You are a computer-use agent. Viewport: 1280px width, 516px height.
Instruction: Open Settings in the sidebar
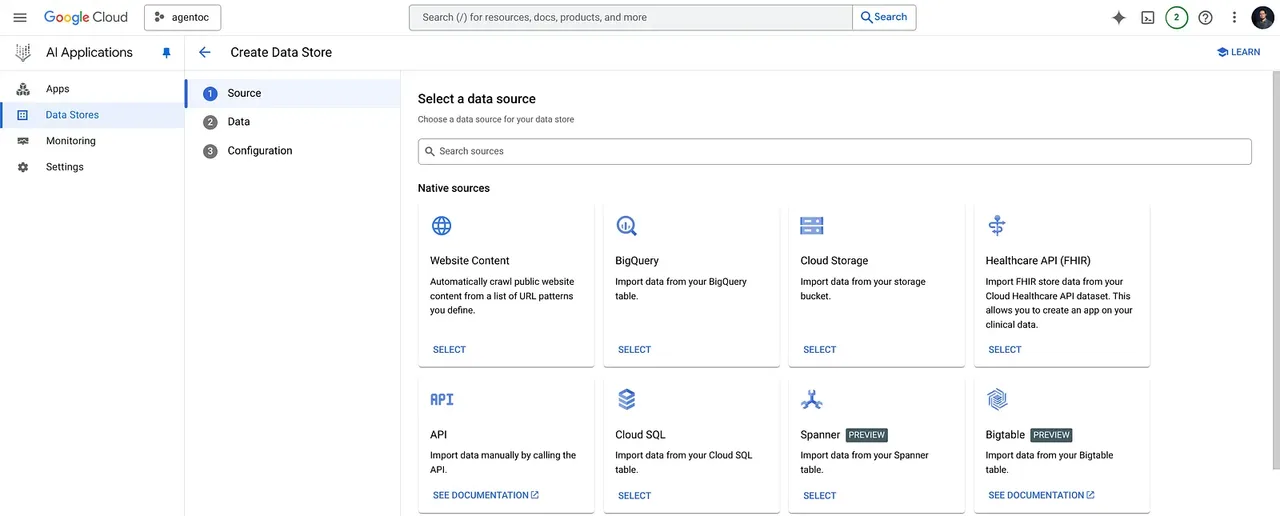(x=92, y=167)
